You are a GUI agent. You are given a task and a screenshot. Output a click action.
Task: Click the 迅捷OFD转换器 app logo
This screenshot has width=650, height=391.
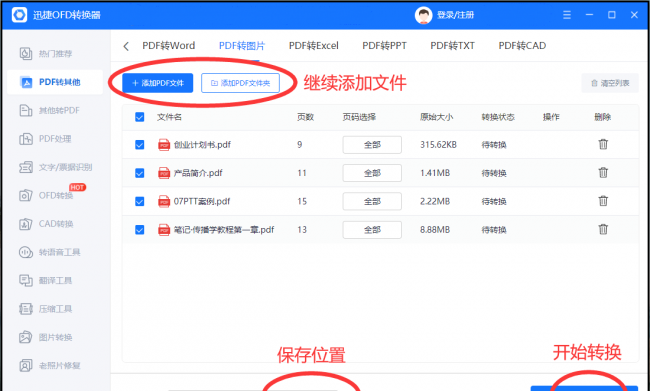click(19, 15)
